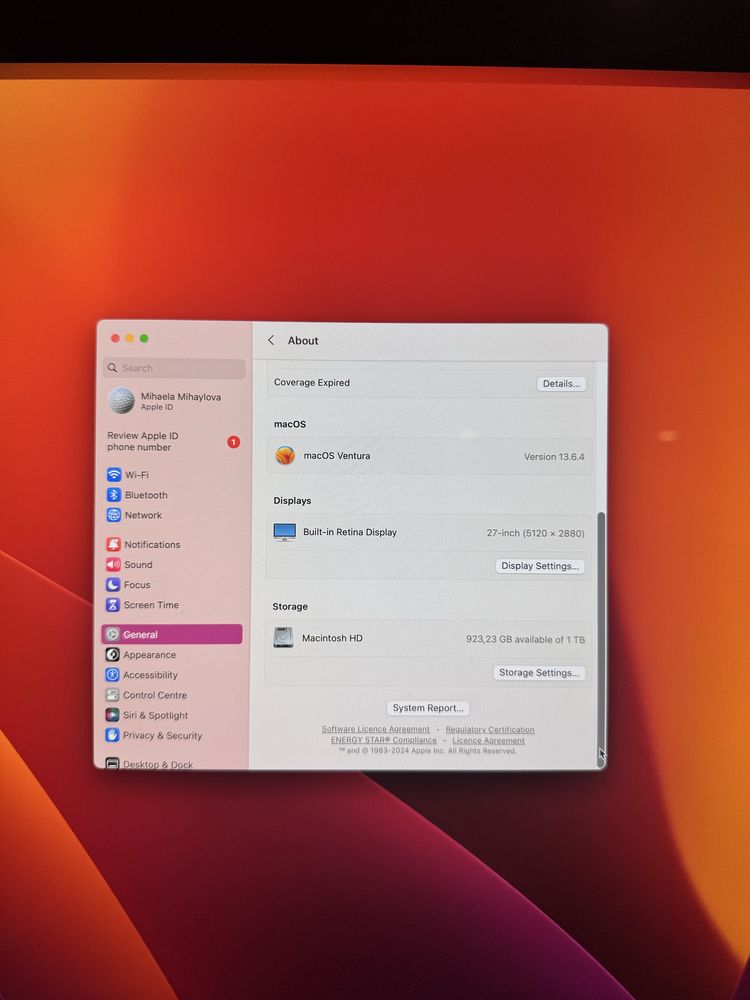
Task: Click the Macintosh HD drive icon
Action: click(x=283, y=637)
